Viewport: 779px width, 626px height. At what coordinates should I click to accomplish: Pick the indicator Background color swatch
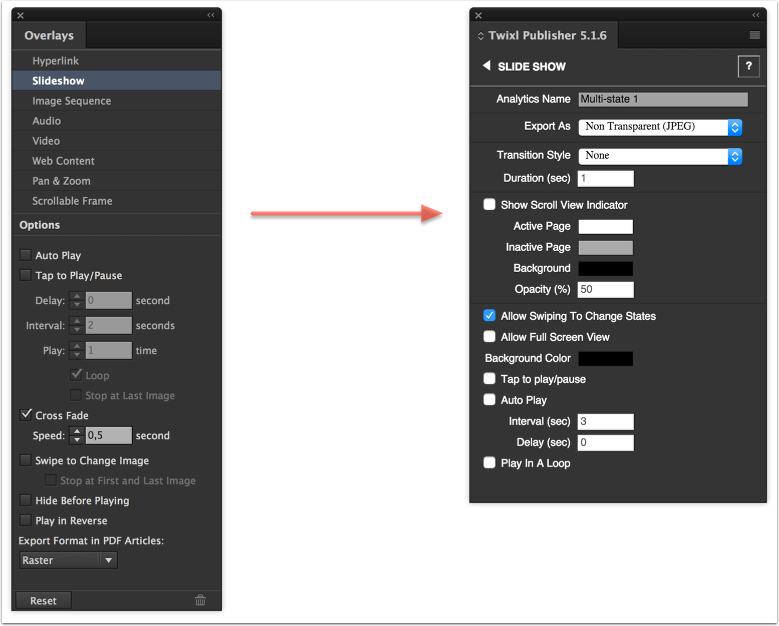(606, 269)
